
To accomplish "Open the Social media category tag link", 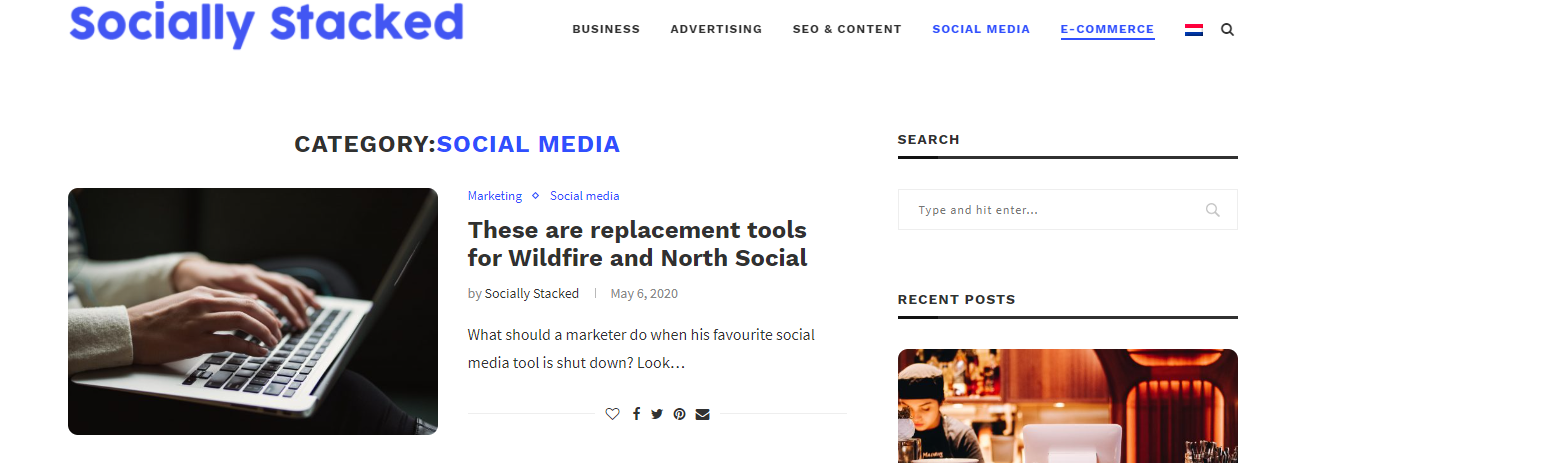I will pos(585,196).
